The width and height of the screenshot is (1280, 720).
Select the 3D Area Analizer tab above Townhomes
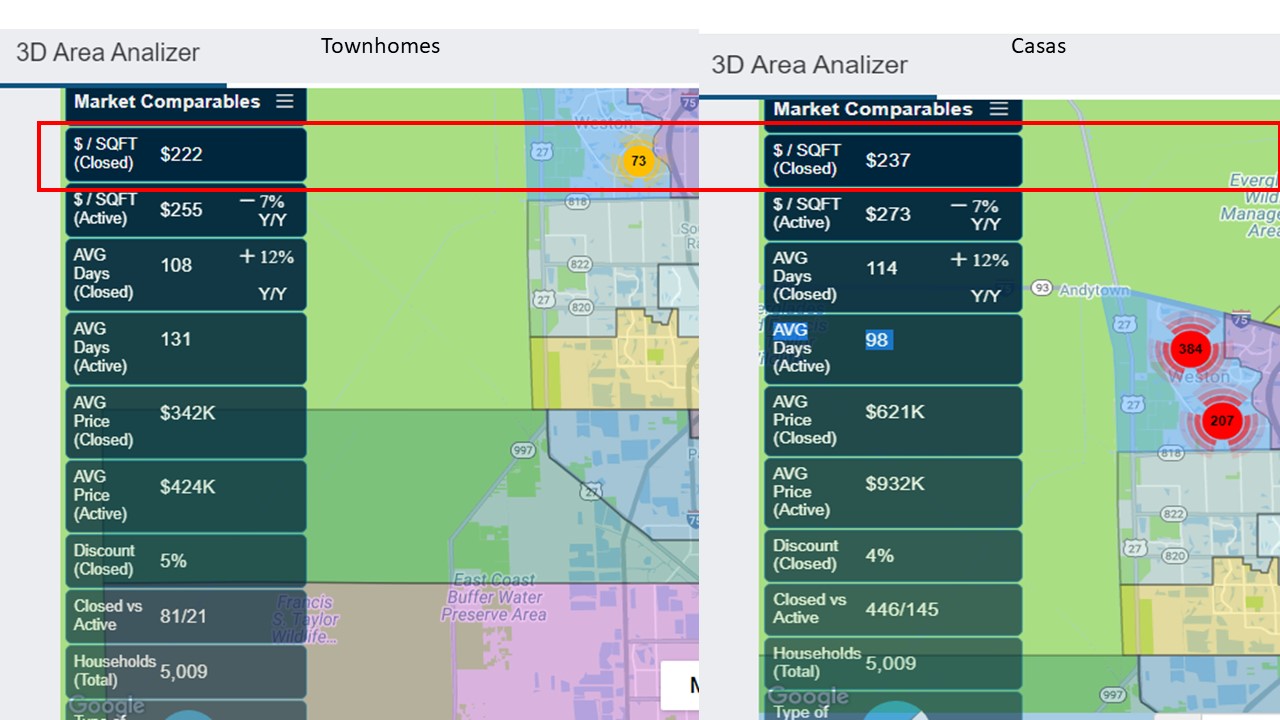[x=108, y=53]
